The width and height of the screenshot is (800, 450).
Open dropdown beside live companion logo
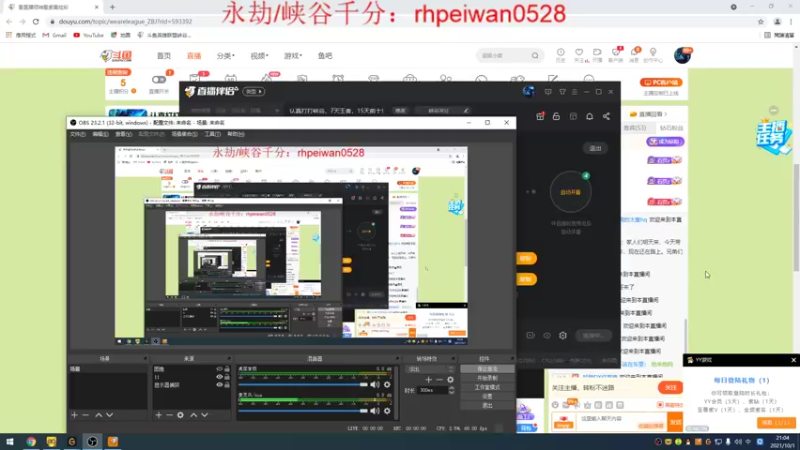click(x=254, y=92)
